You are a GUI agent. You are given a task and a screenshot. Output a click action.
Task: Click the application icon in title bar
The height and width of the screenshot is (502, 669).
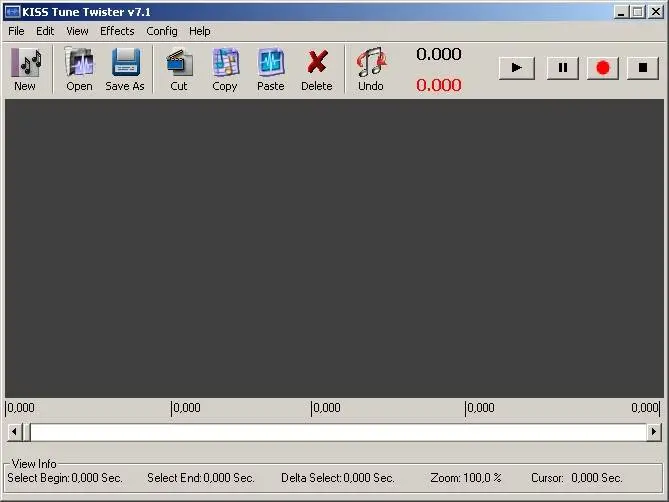point(12,12)
